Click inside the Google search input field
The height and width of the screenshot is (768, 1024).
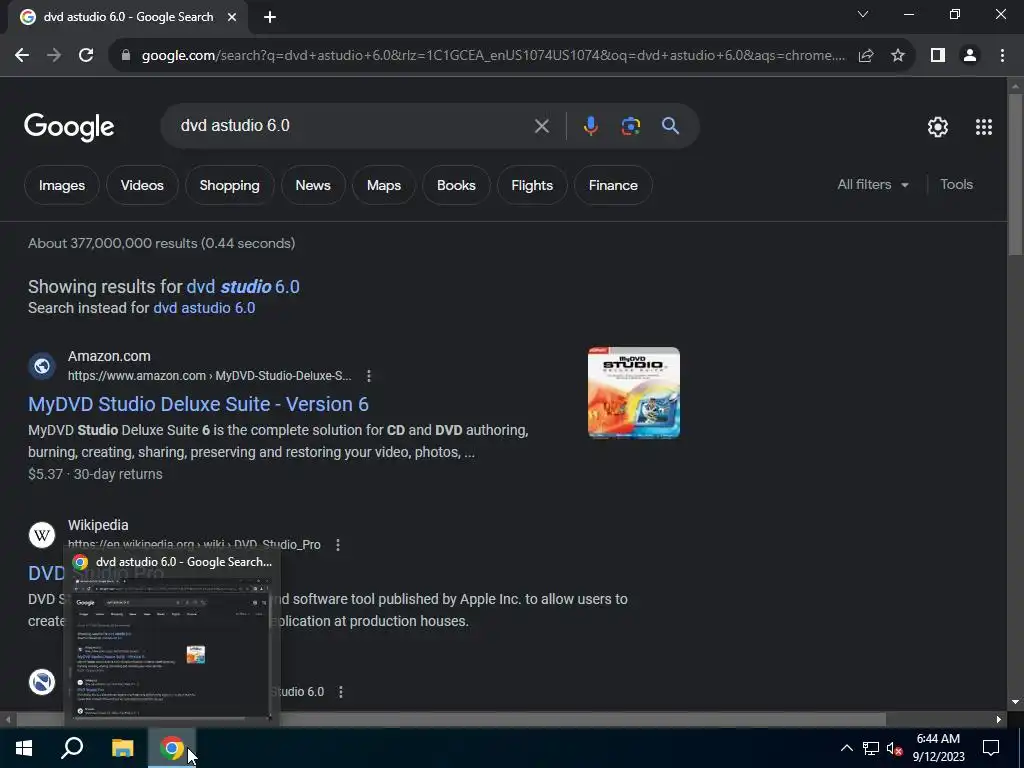pos(353,125)
